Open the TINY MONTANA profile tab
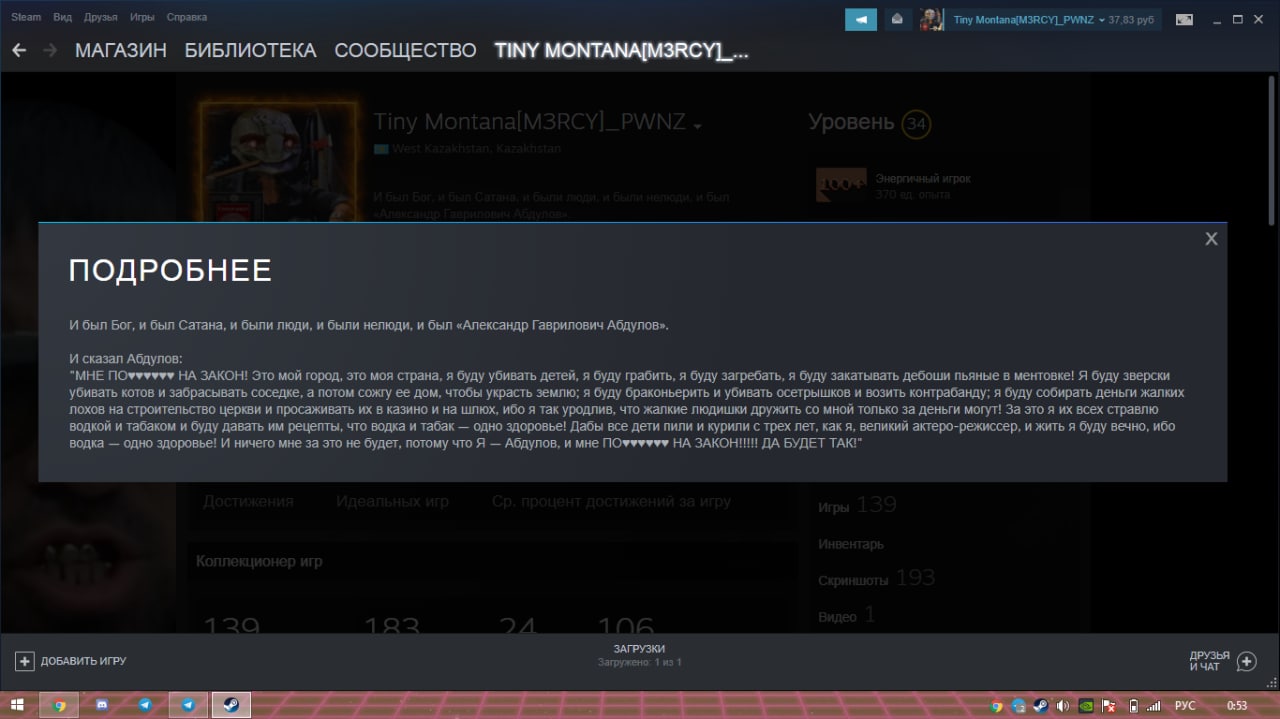This screenshot has height=719, width=1280. point(621,51)
